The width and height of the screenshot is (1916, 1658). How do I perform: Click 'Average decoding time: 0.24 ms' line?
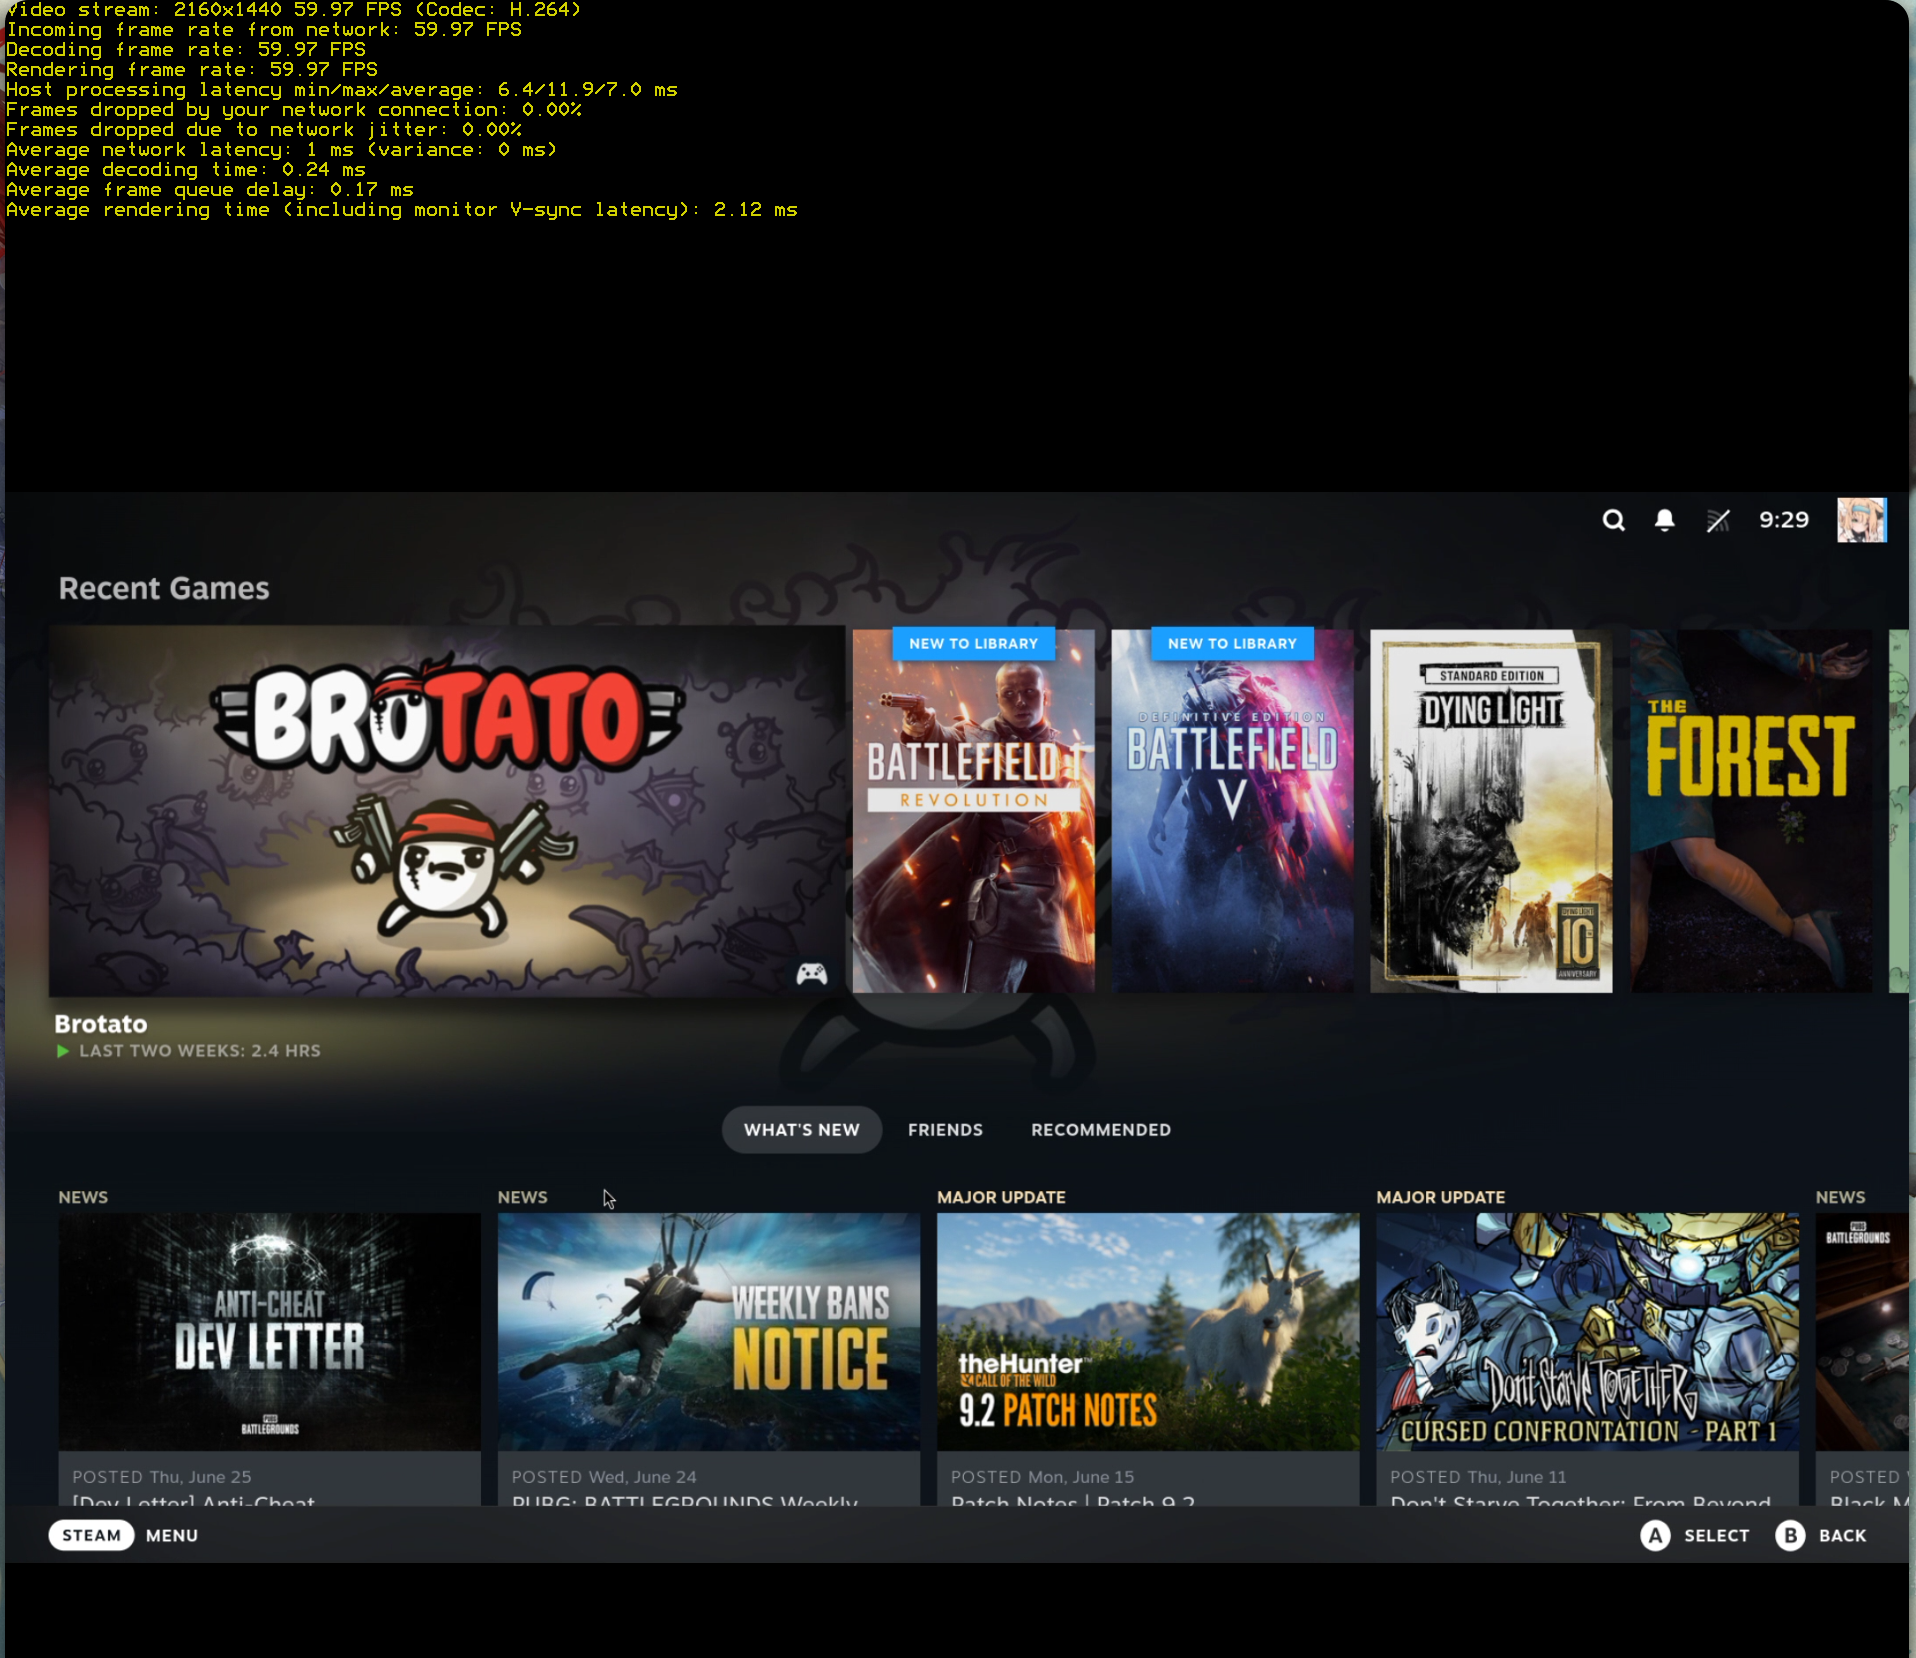pyautogui.click(x=186, y=170)
